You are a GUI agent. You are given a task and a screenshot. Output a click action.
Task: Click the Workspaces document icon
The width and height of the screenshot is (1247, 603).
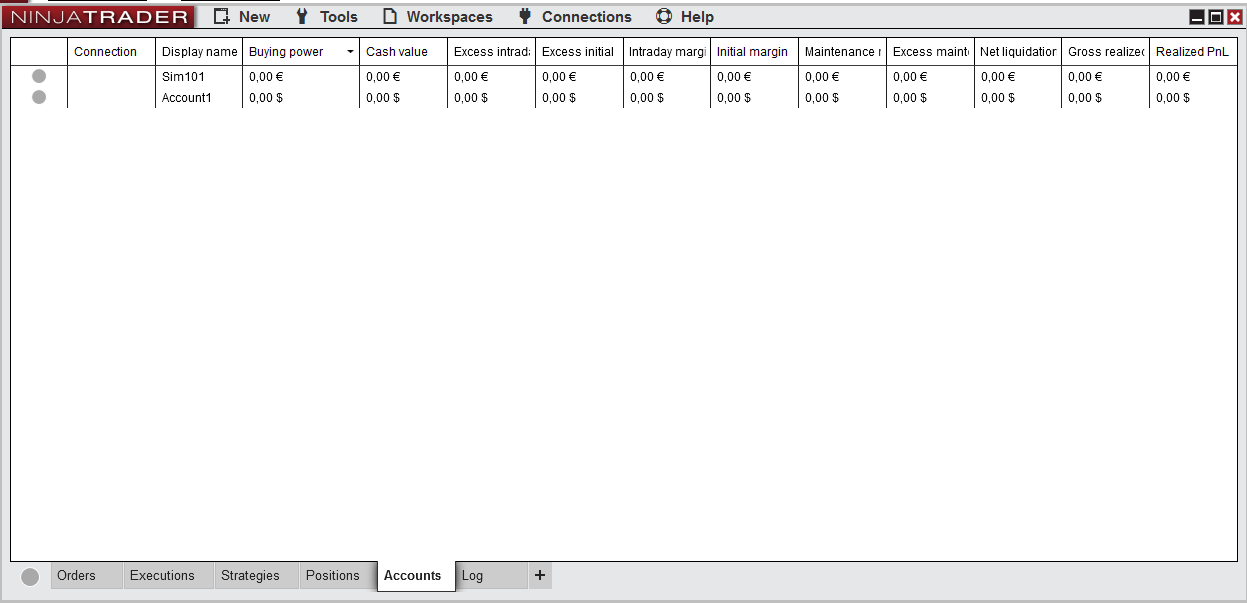point(390,17)
